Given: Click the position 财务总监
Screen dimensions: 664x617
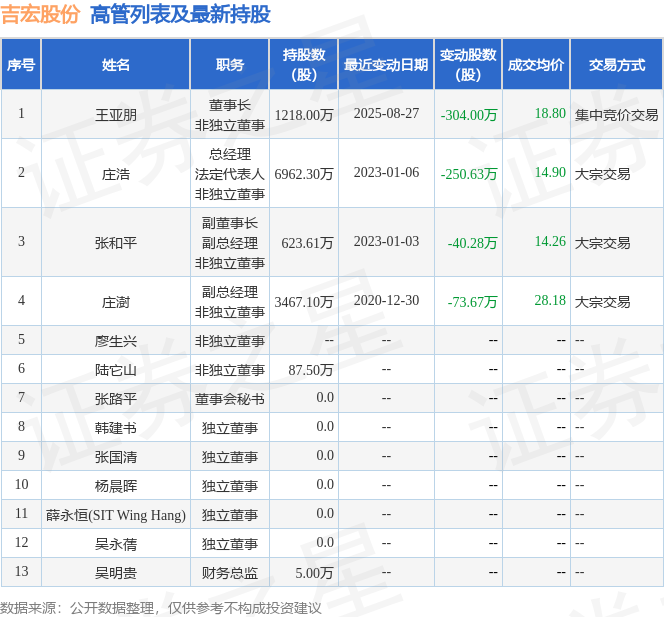Looking at the screenshot, I should 230,573.
